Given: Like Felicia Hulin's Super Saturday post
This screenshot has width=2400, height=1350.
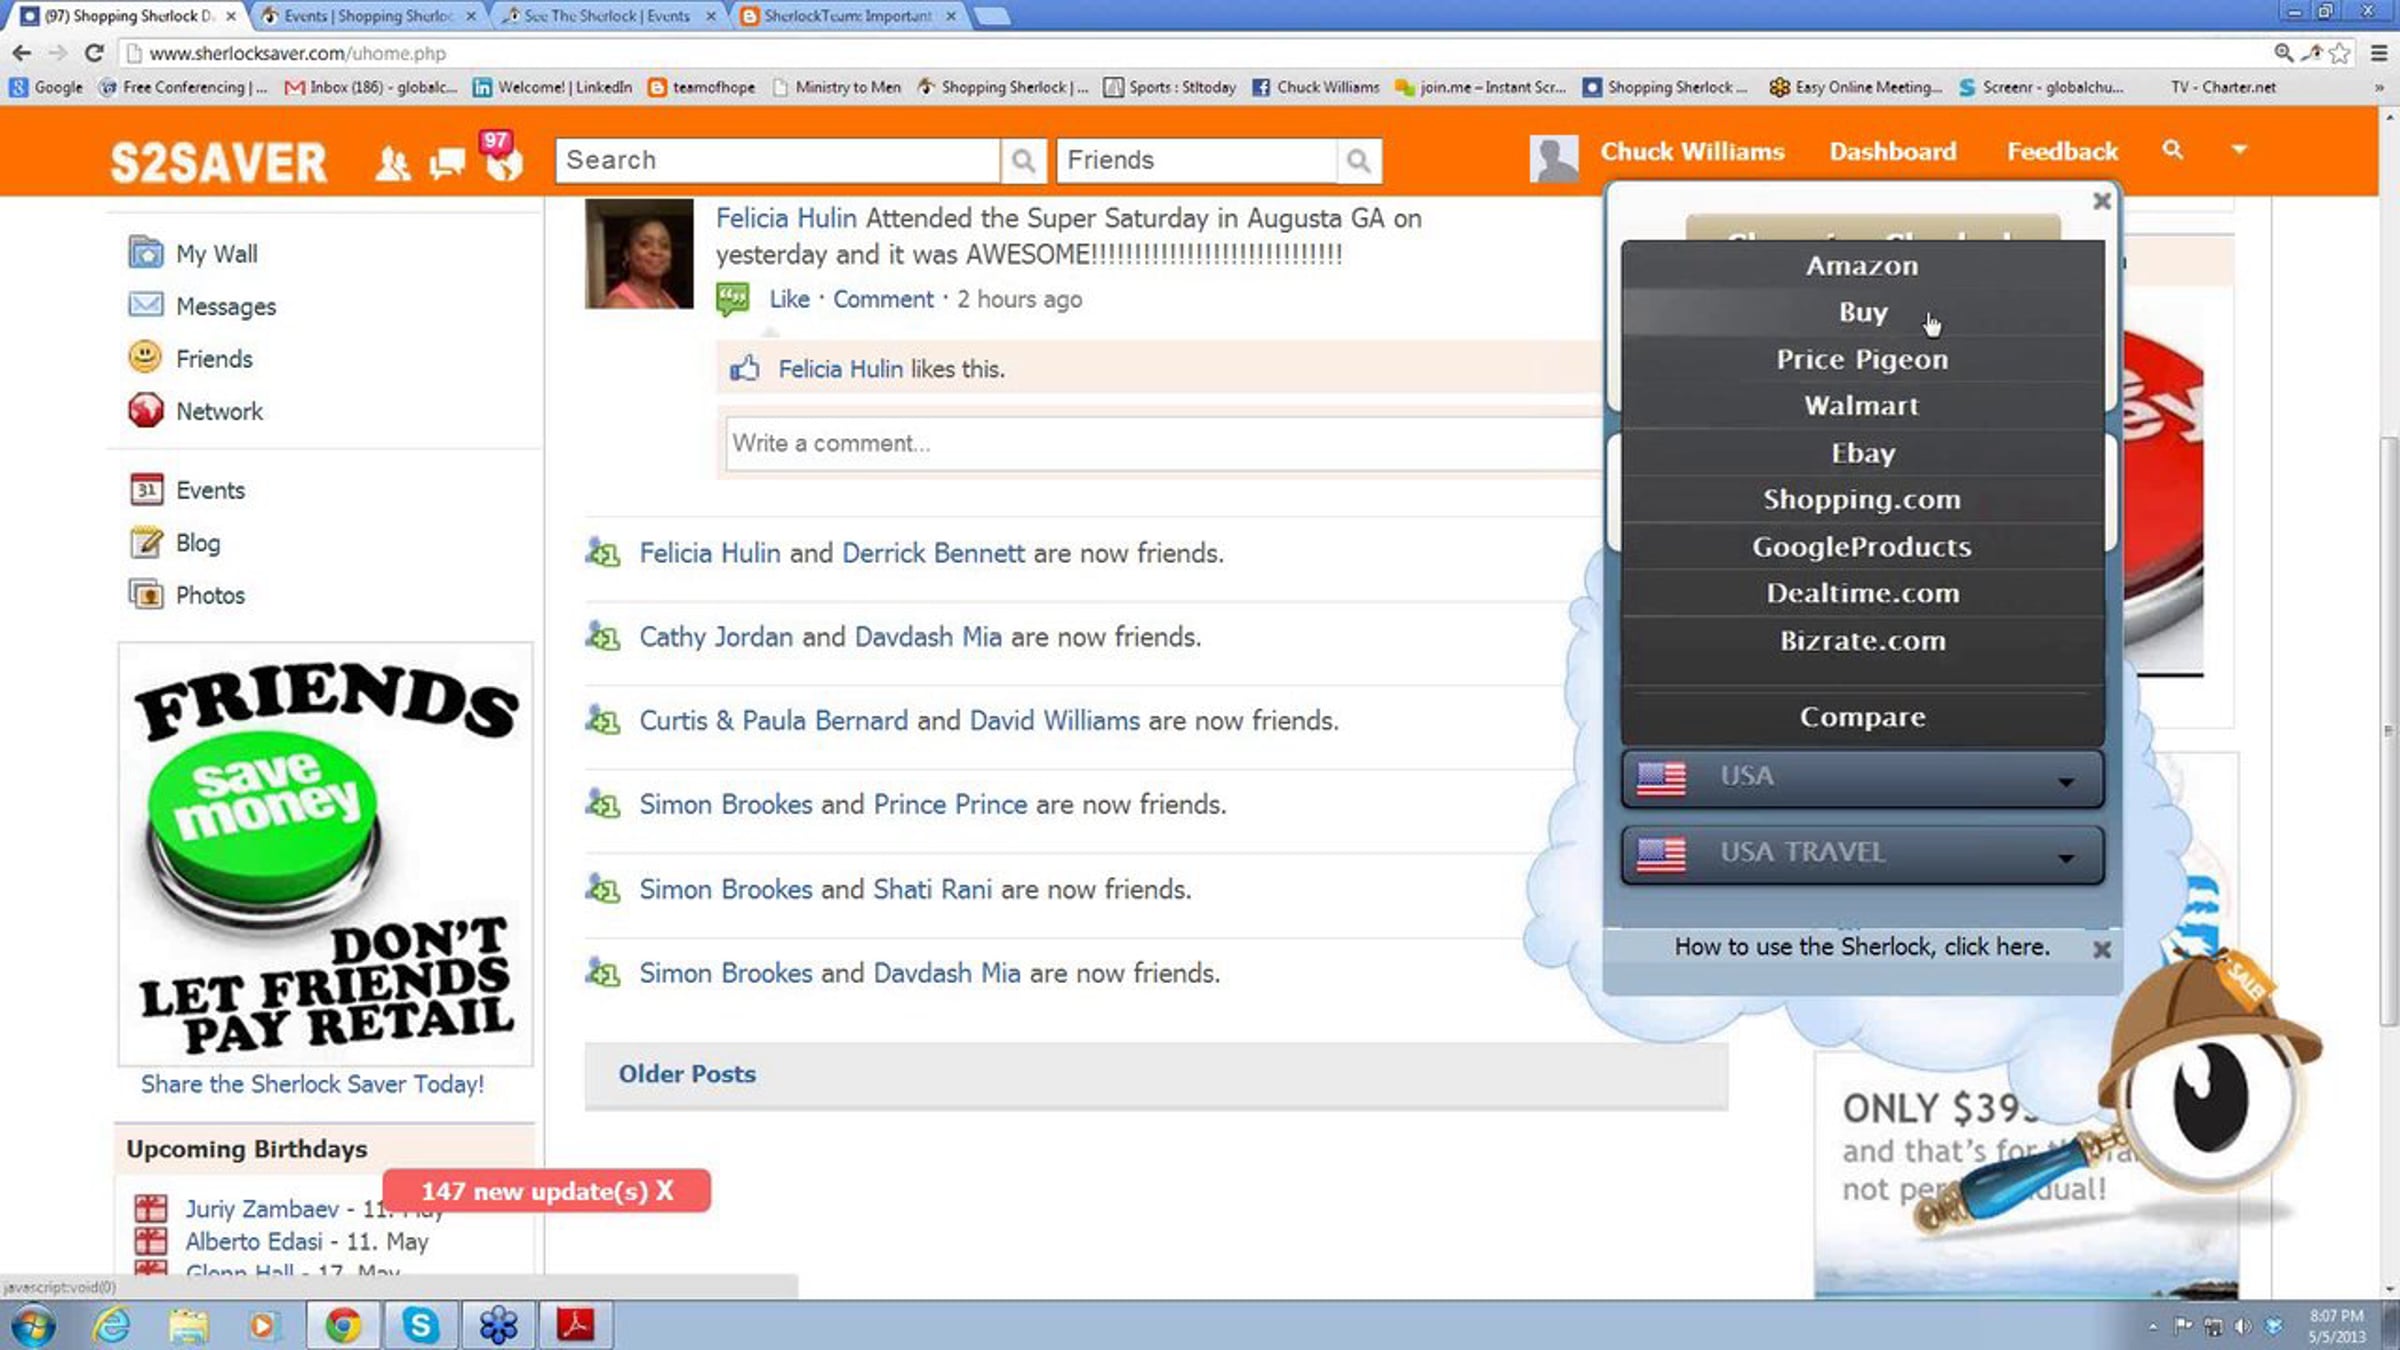Looking at the screenshot, I should click(x=789, y=299).
